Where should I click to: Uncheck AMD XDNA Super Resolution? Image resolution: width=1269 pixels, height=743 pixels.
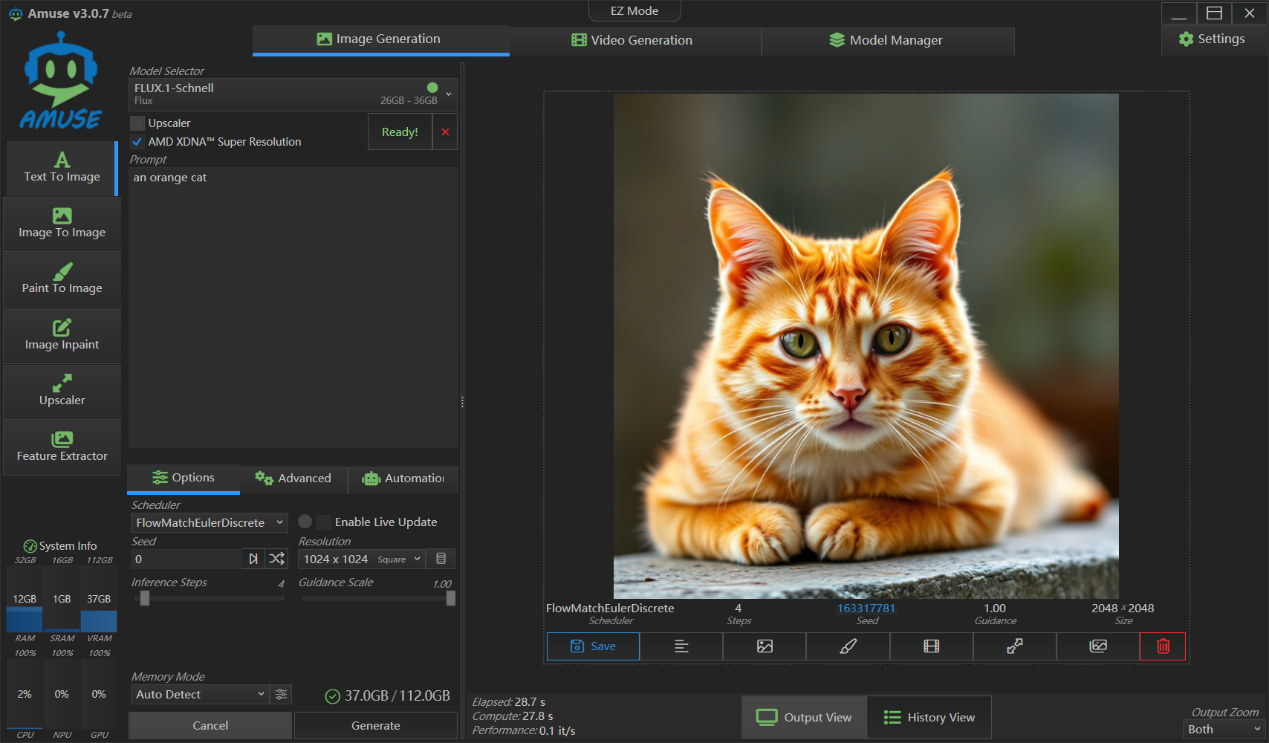(x=138, y=142)
